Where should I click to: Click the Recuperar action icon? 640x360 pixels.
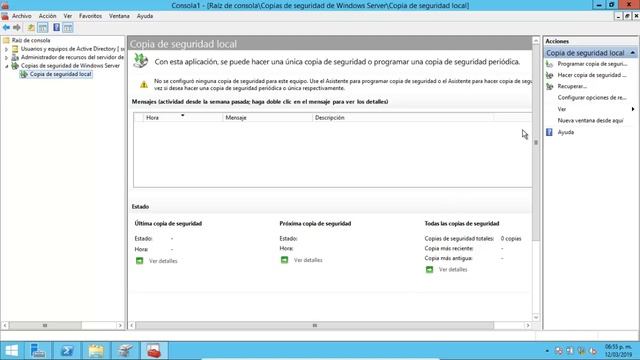click(x=549, y=87)
